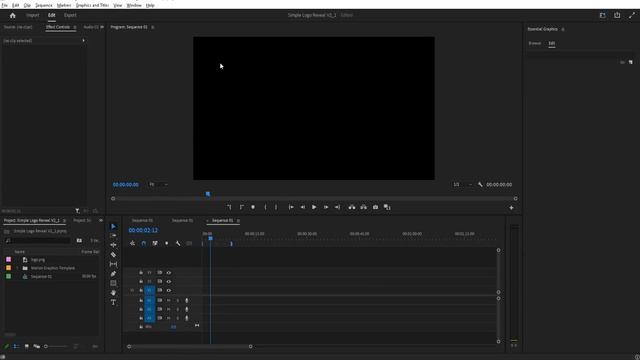The width and height of the screenshot is (640, 360).
Task: Select the Track Select Forward tool
Action: point(113,236)
